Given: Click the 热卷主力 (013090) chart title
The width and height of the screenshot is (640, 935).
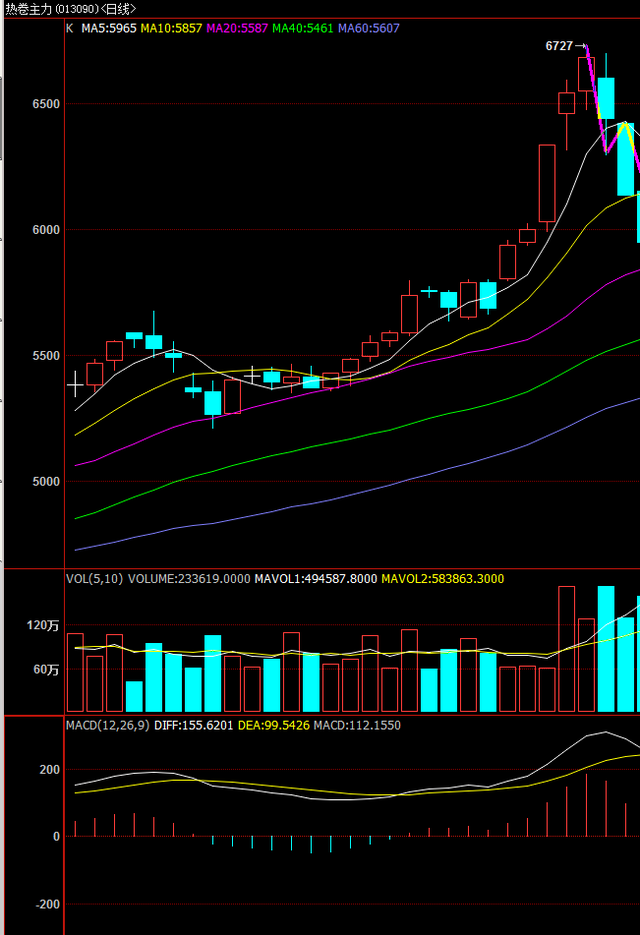Looking at the screenshot, I should tap(70, 9).
